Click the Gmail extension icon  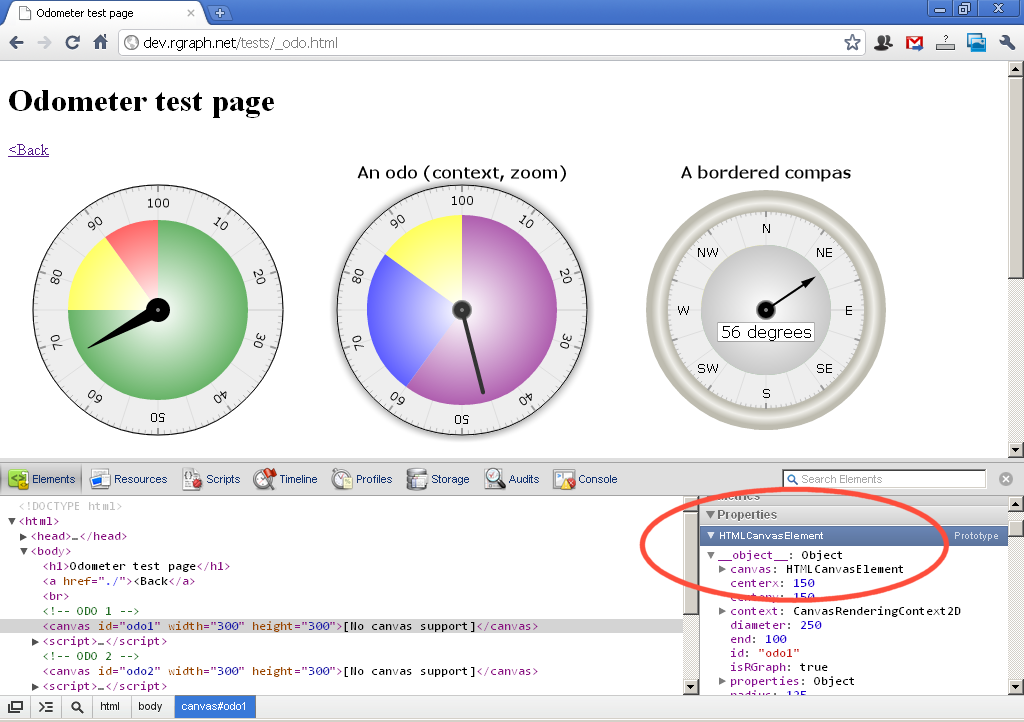click(x=914, y=42)
